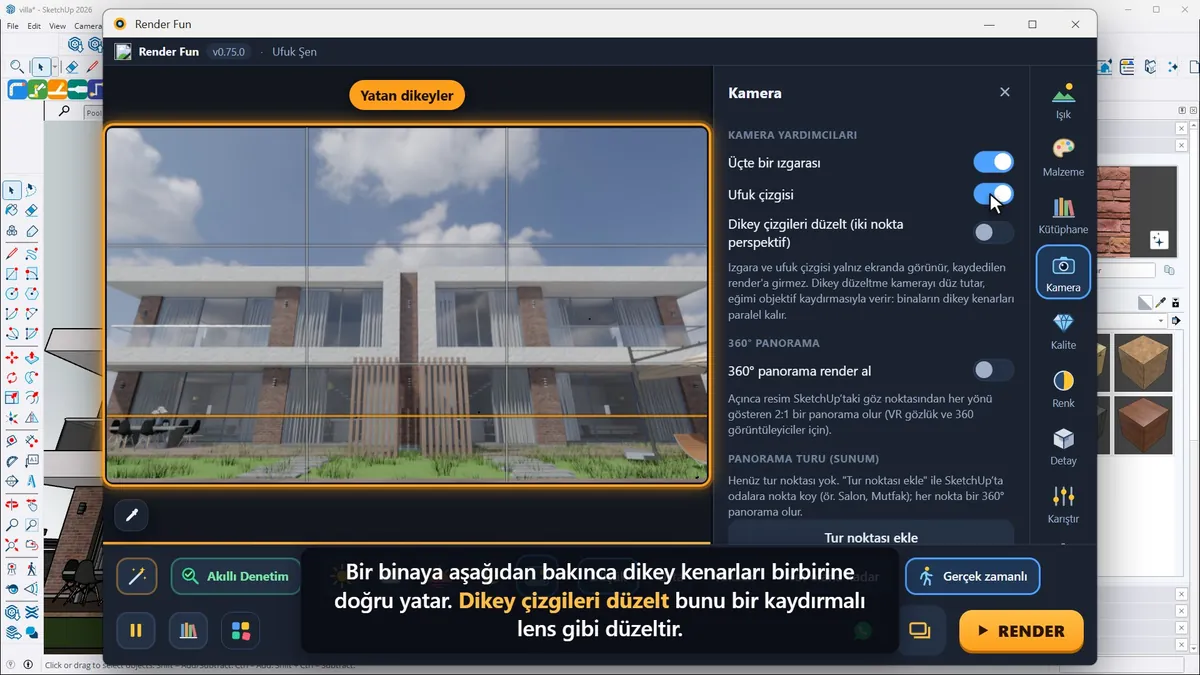Open SketchUp's View menu
The width and height of the screenshot is (1200, 675).
tap(57, 26)
